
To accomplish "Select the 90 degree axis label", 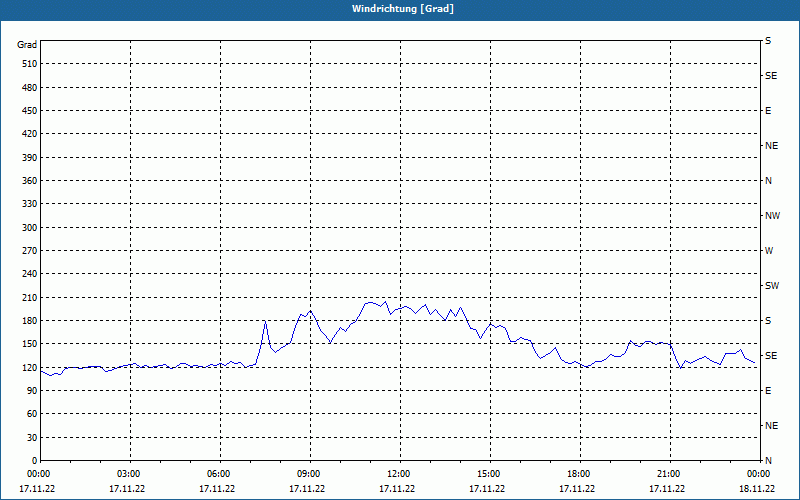I will pyautogui.click(x=32, y=391).
